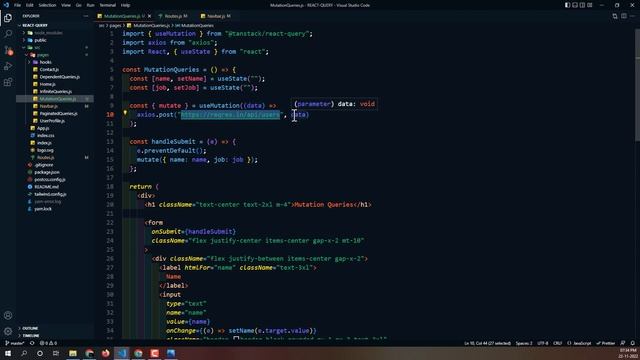This screenshot has width=640, height=360.
Task: Click the master branch in status bar
Action: pyautogui.click(x=15, y=343)
